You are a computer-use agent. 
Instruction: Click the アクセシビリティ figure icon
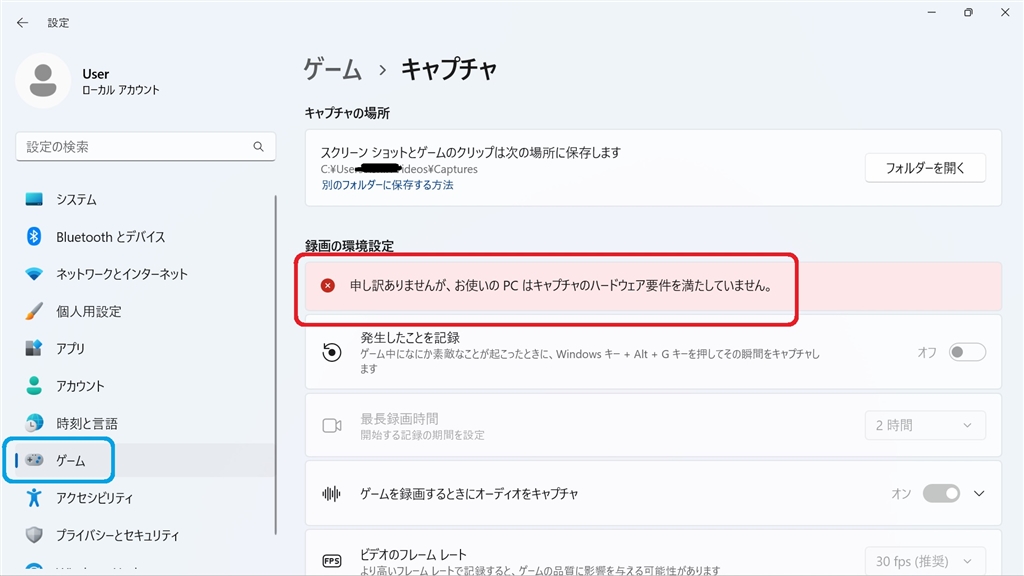(x=34, y=498)
